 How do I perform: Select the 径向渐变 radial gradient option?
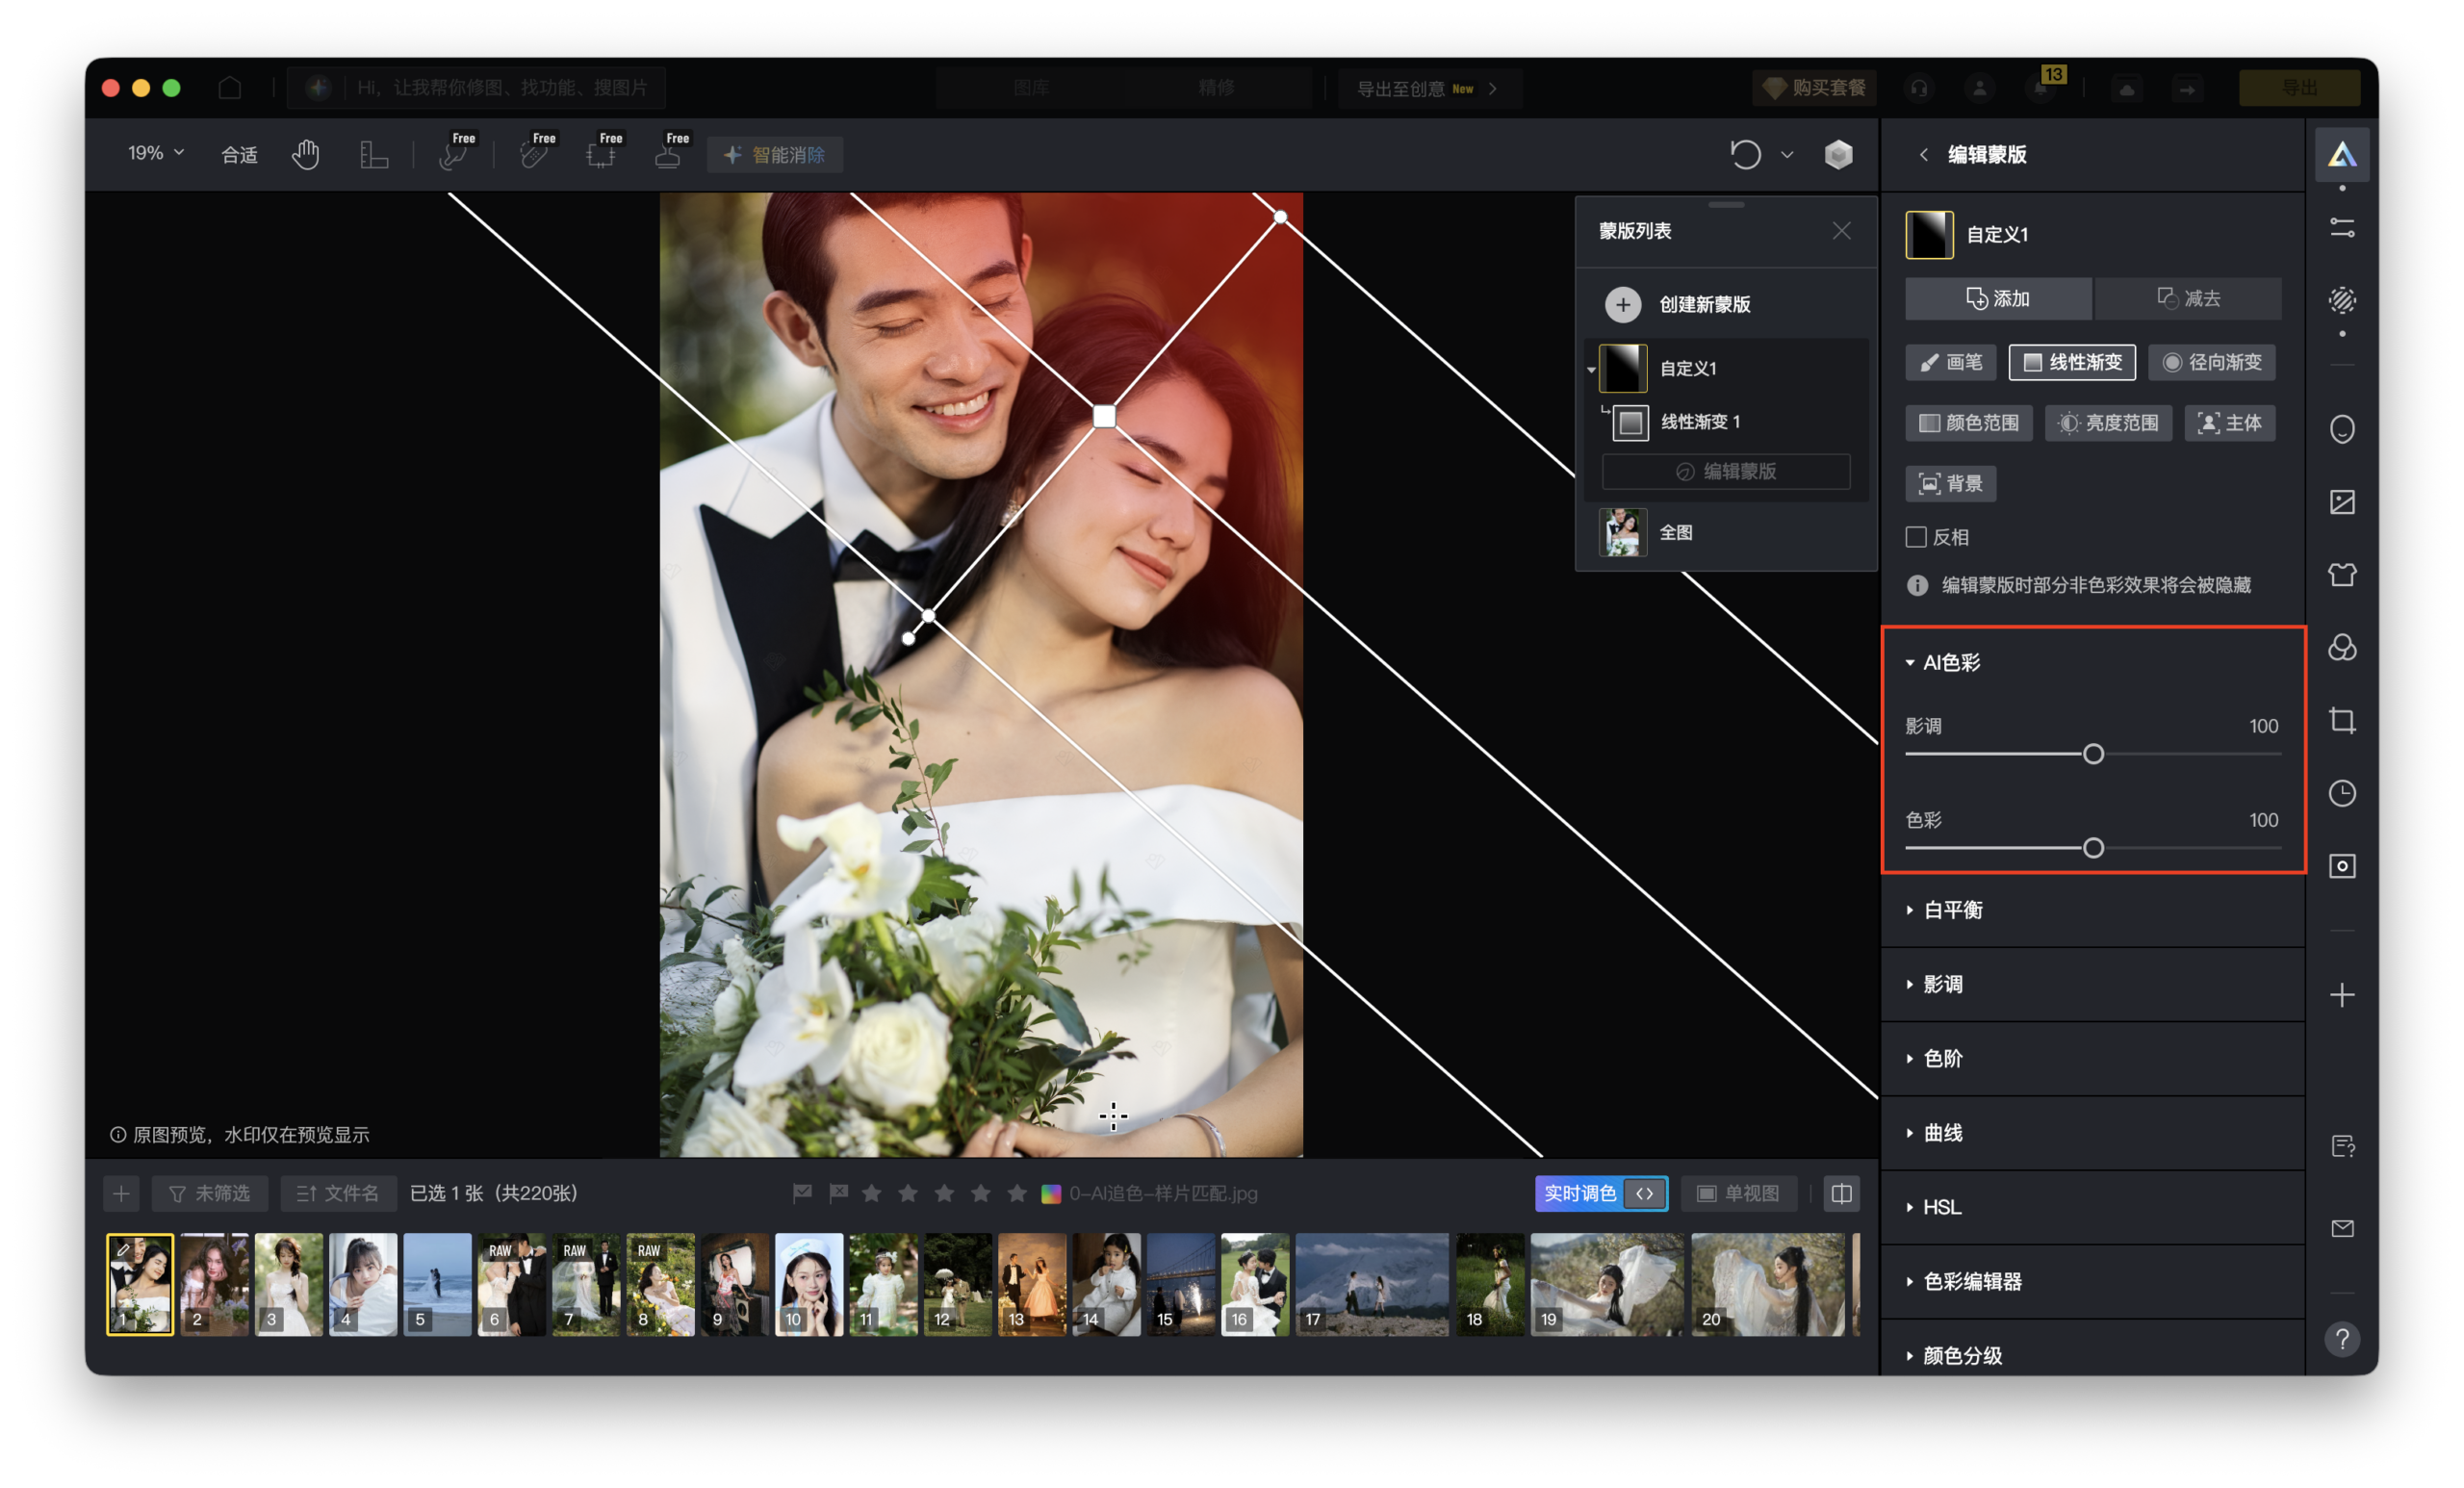[x=2211, y=362]
